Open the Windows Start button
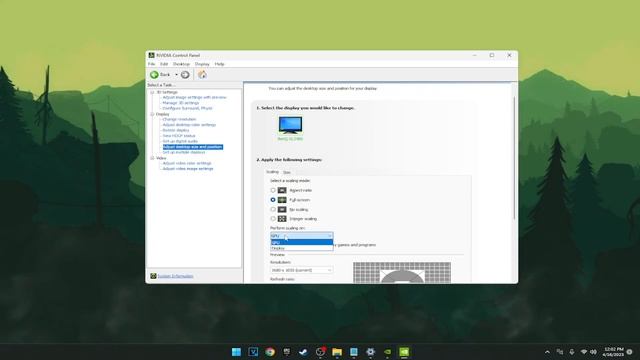Viewport: 640px width, 360px height. (x=236, y=352)
